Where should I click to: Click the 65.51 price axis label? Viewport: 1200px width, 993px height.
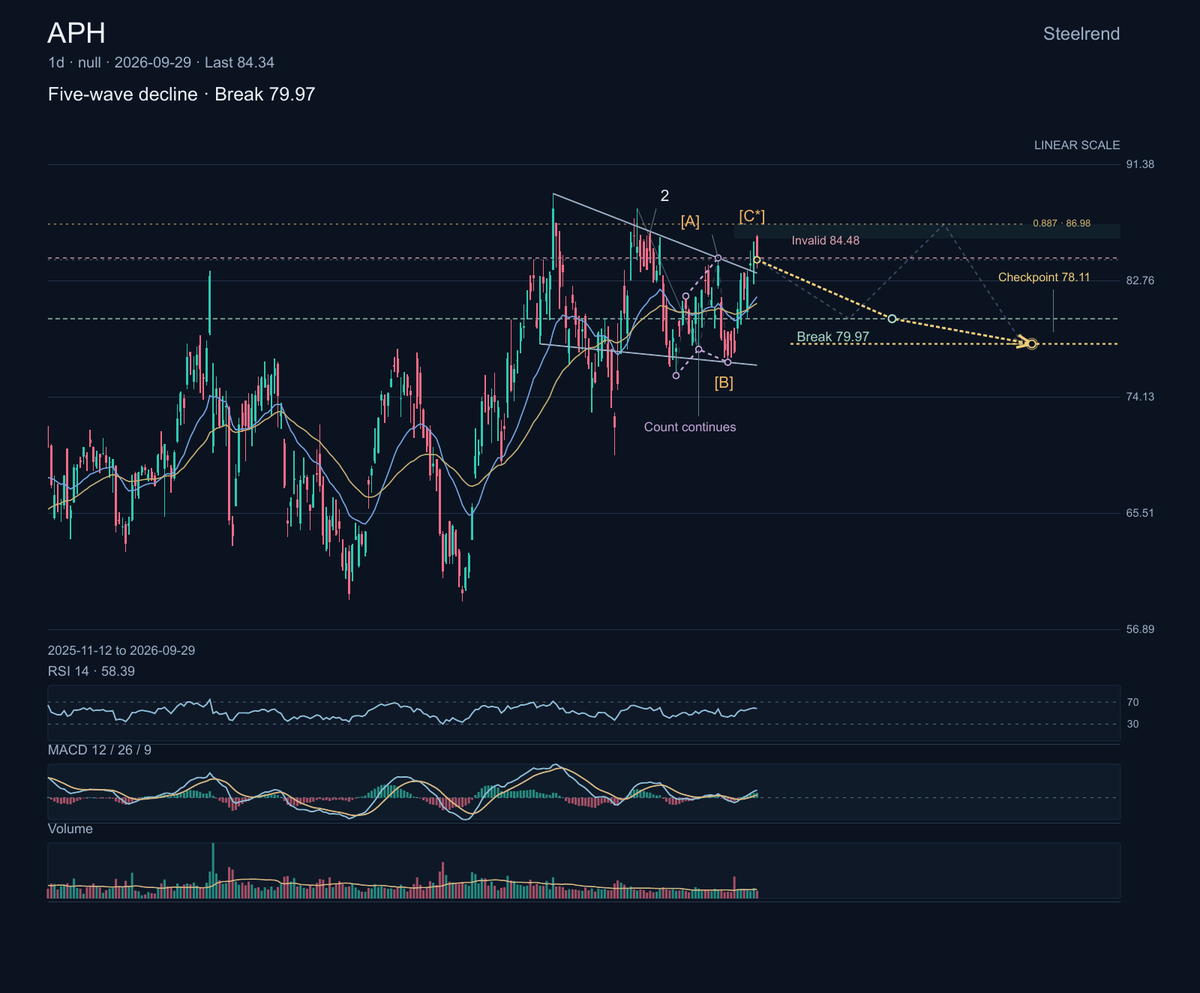tap(1140, 513)
